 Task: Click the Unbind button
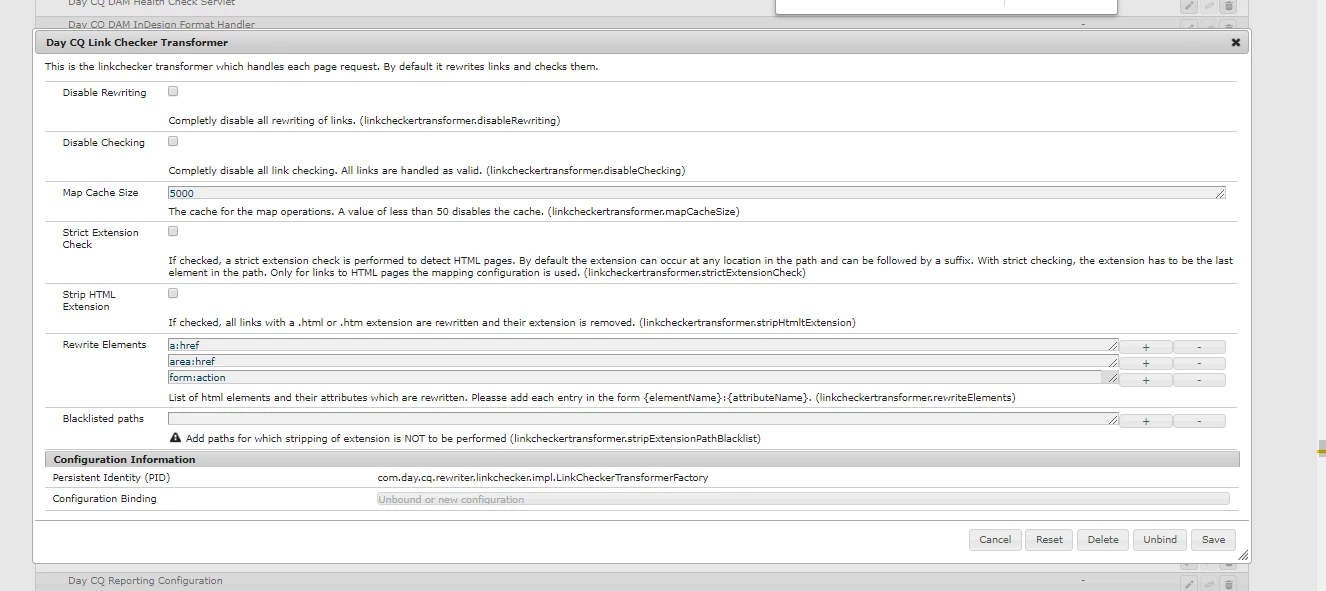[x=1160, y=539]
